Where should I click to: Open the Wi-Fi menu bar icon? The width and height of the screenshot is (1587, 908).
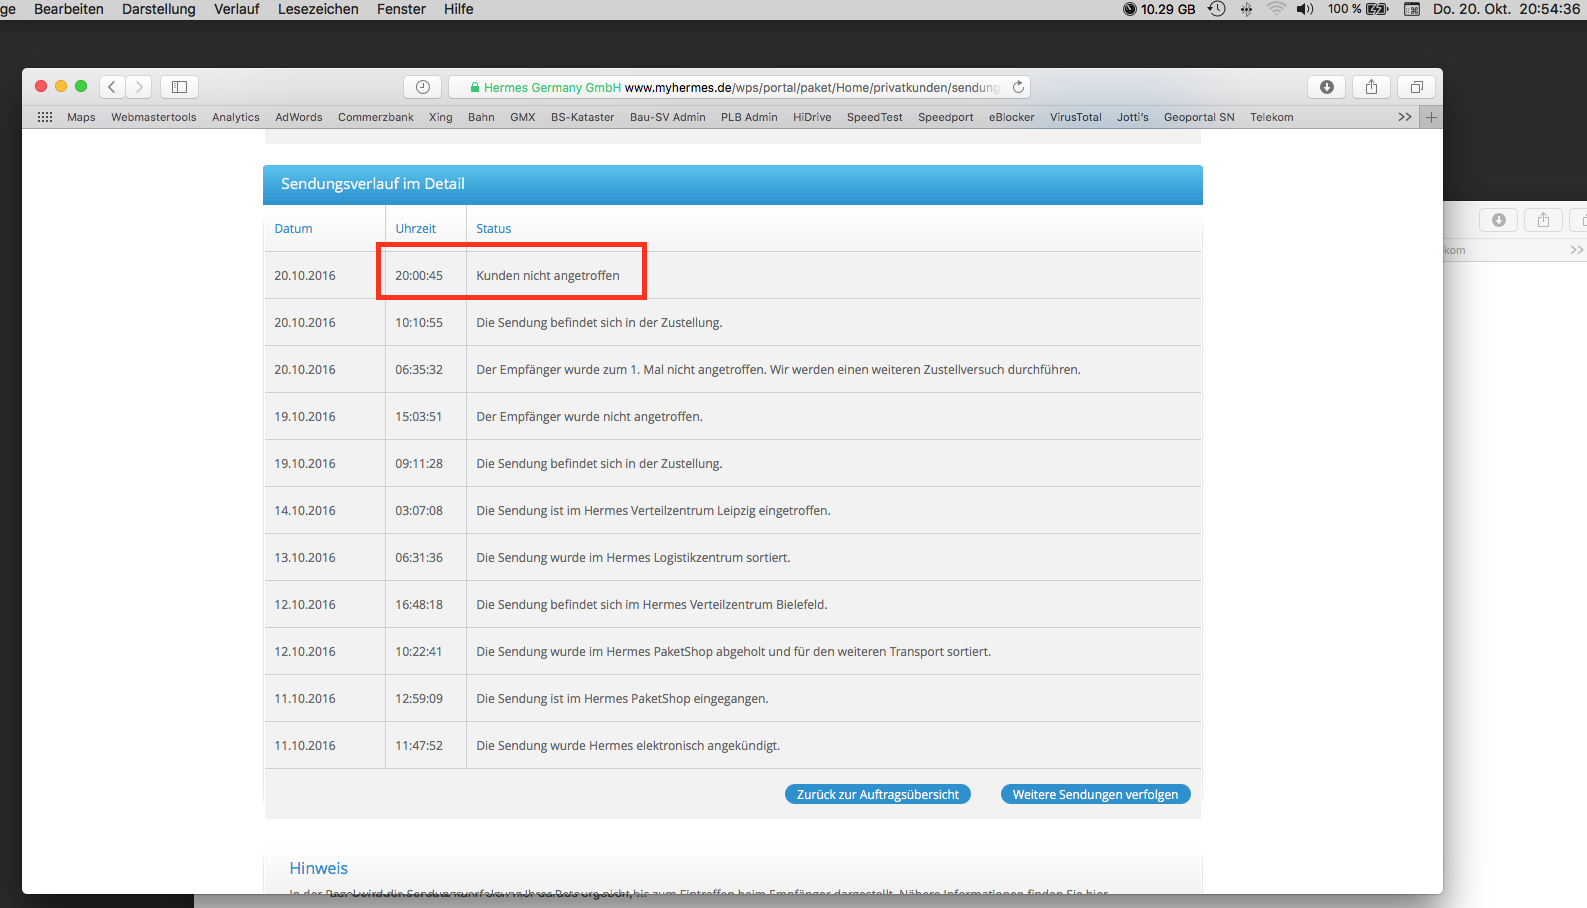click(x=1276, y=9)
